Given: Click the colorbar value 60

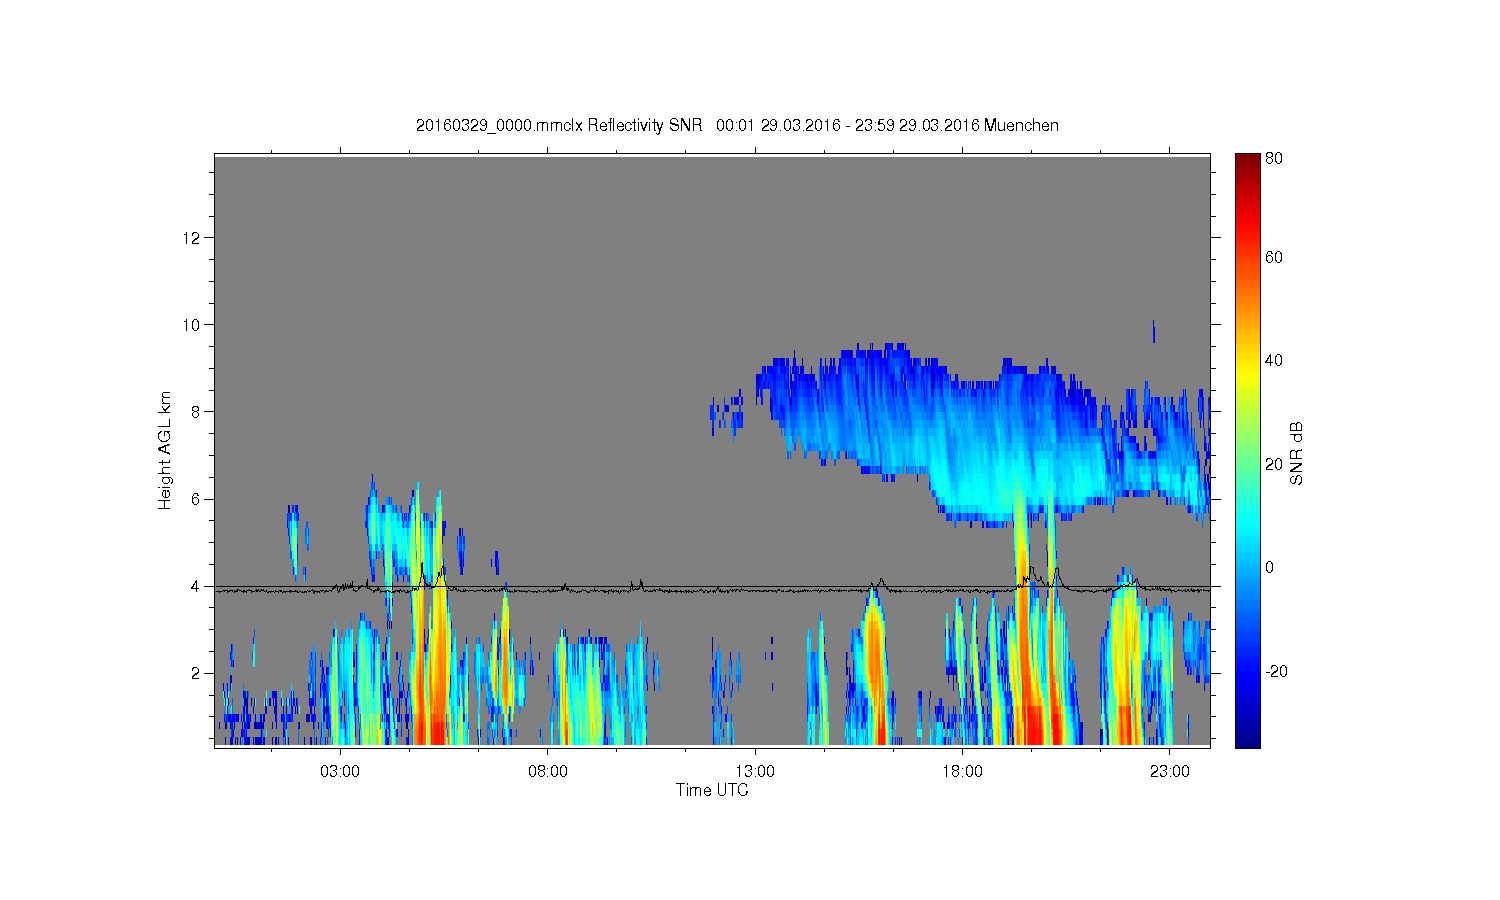Looking at the screenshot, I should (x=1274, y=257).
